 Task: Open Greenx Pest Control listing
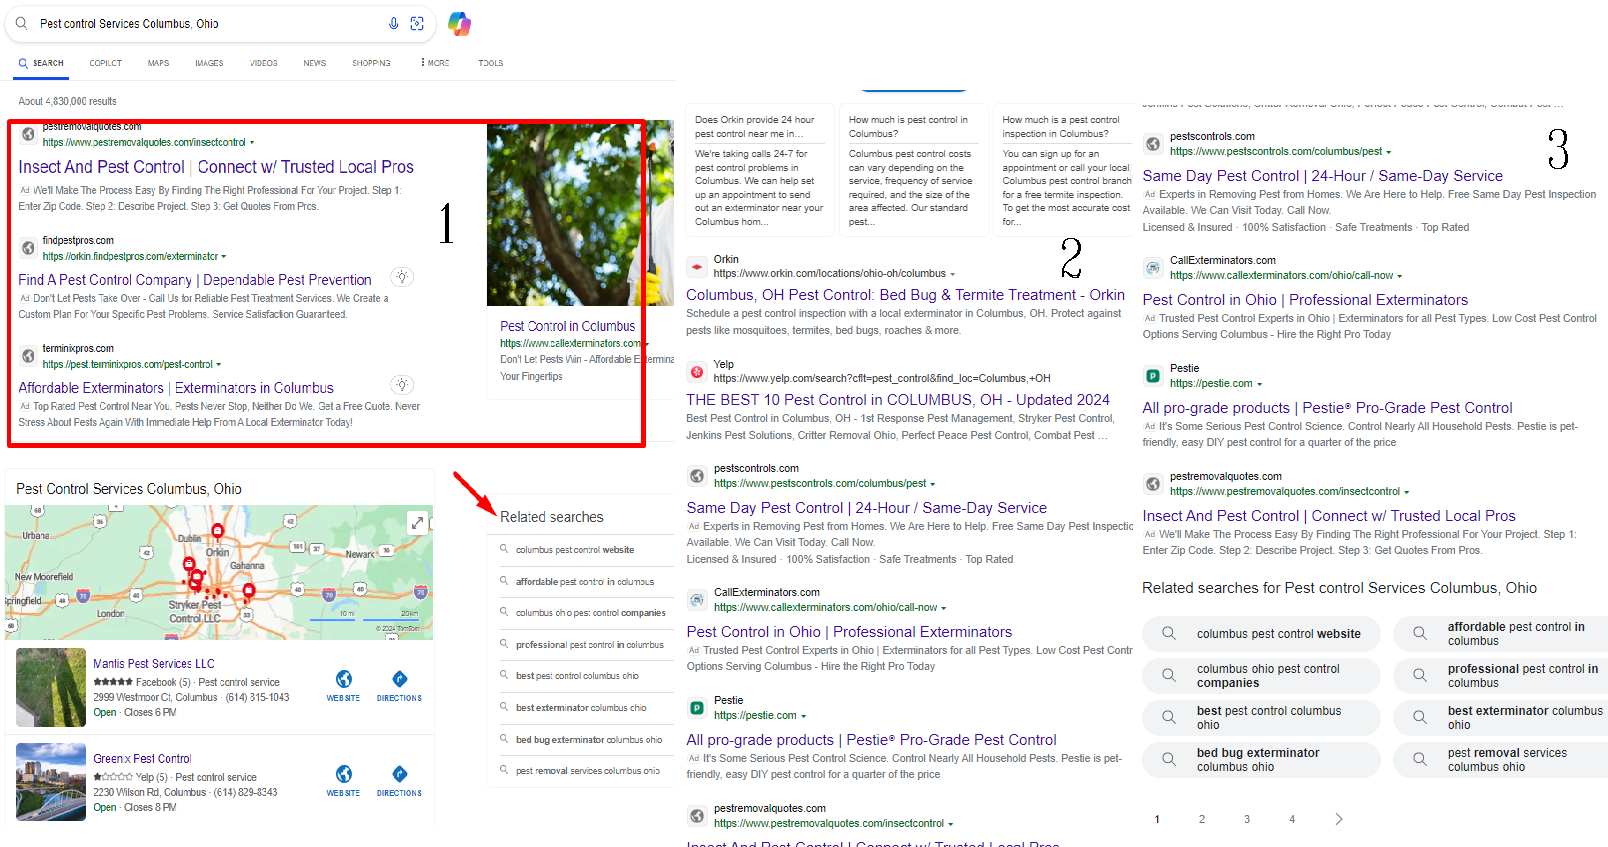pos(142,759)
